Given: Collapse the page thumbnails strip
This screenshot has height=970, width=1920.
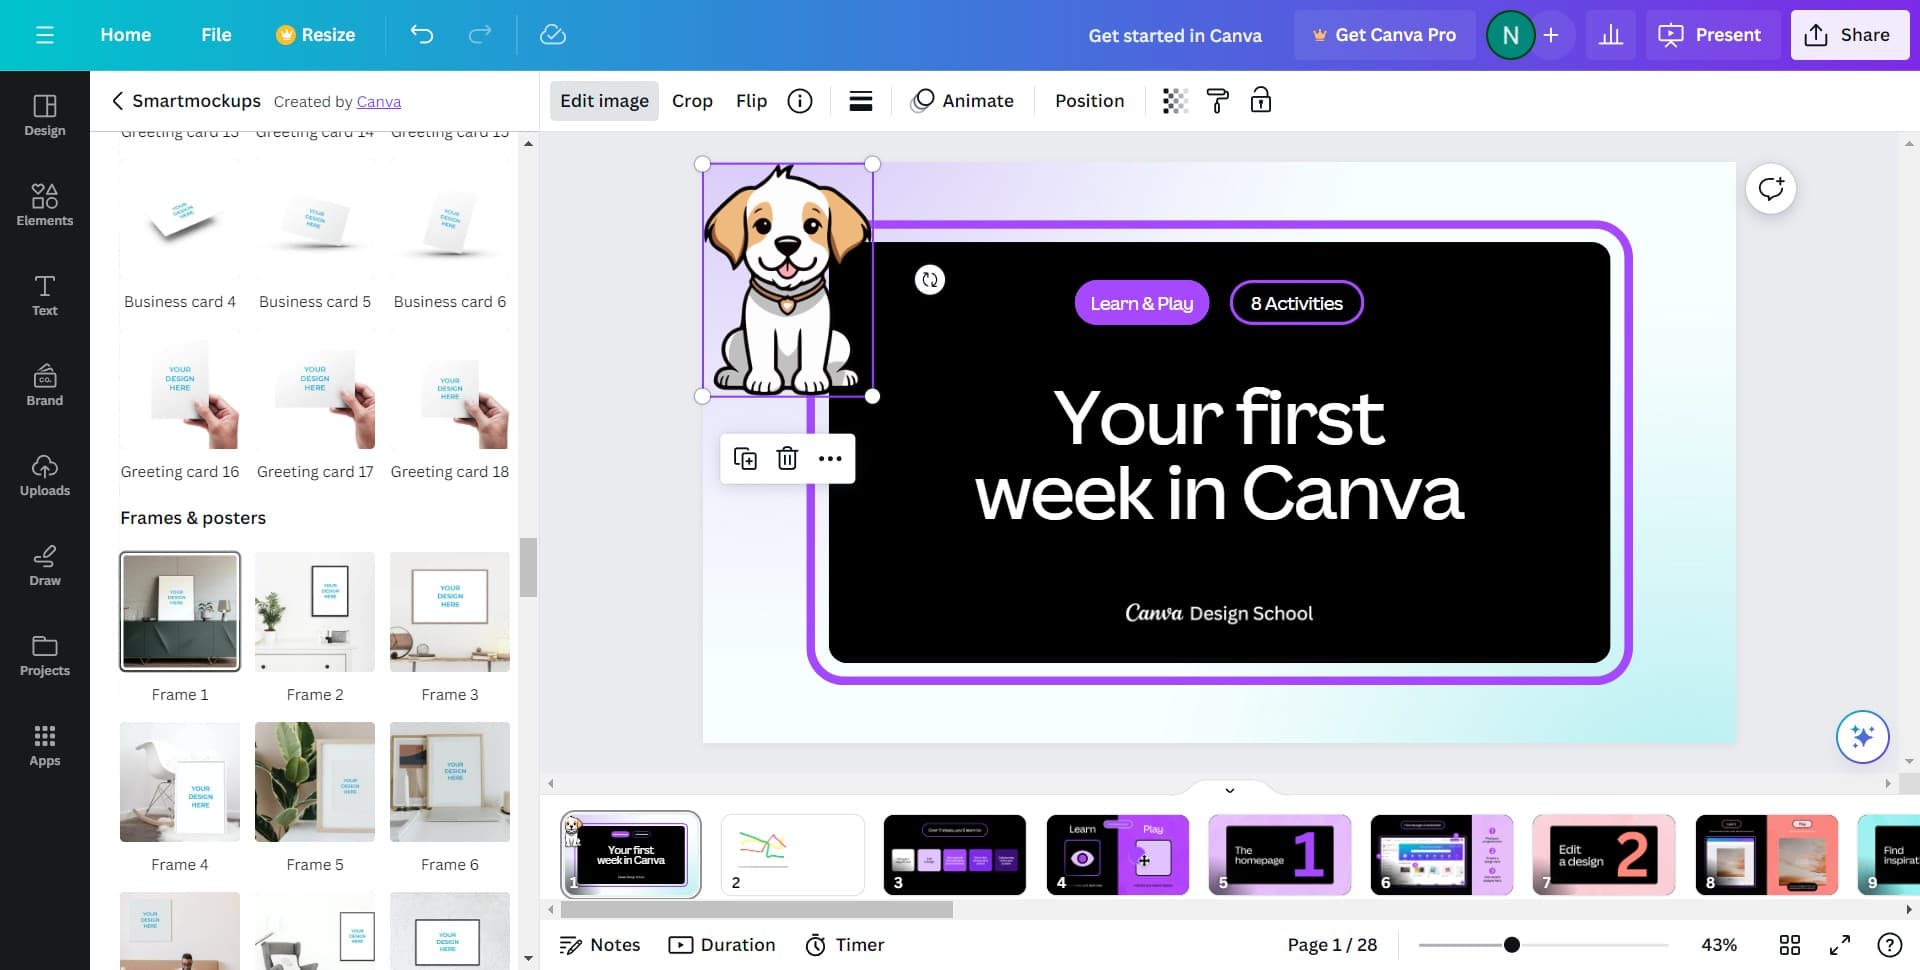Looking at the screenshot, I should point(1229,790).
